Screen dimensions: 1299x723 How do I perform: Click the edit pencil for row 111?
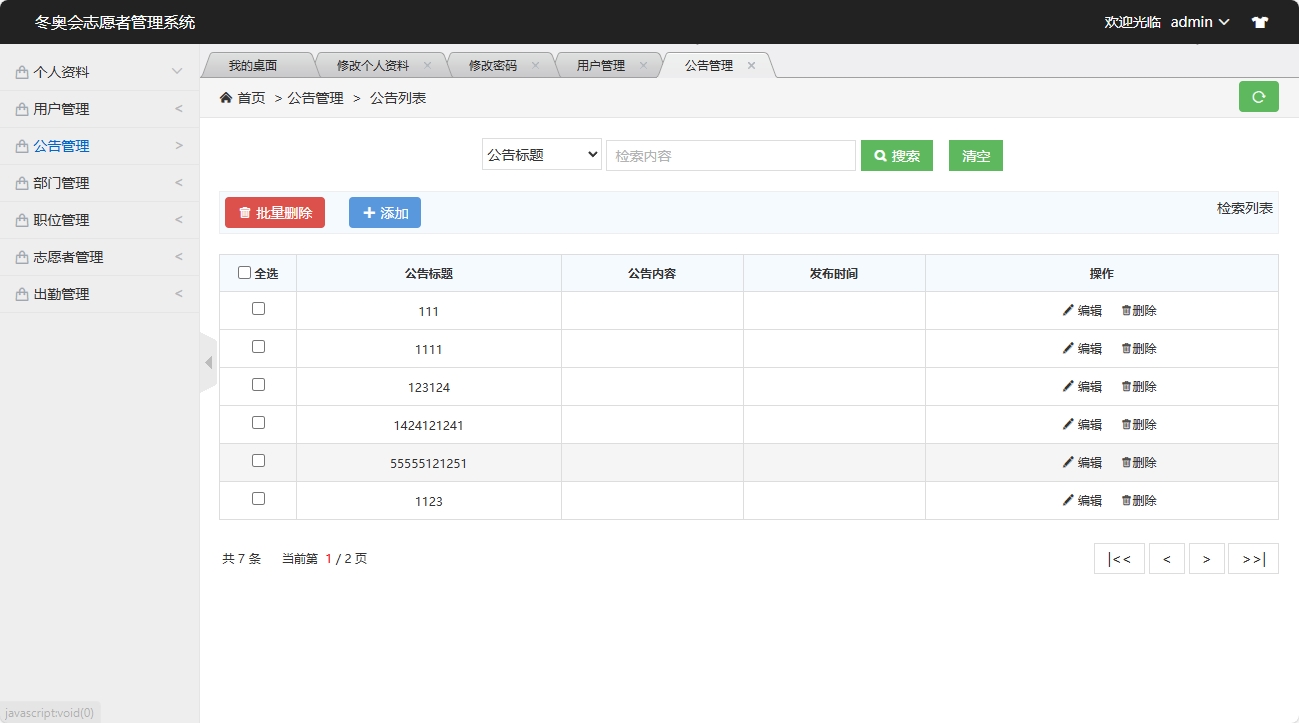(x=1068, y=311)
